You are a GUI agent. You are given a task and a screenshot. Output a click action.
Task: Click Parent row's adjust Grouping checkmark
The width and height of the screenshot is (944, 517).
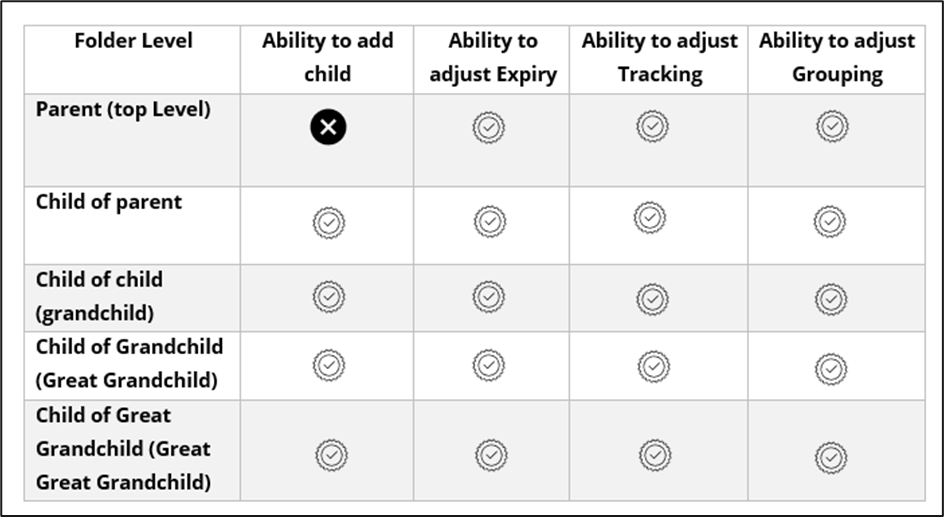[x=831, y=126]
